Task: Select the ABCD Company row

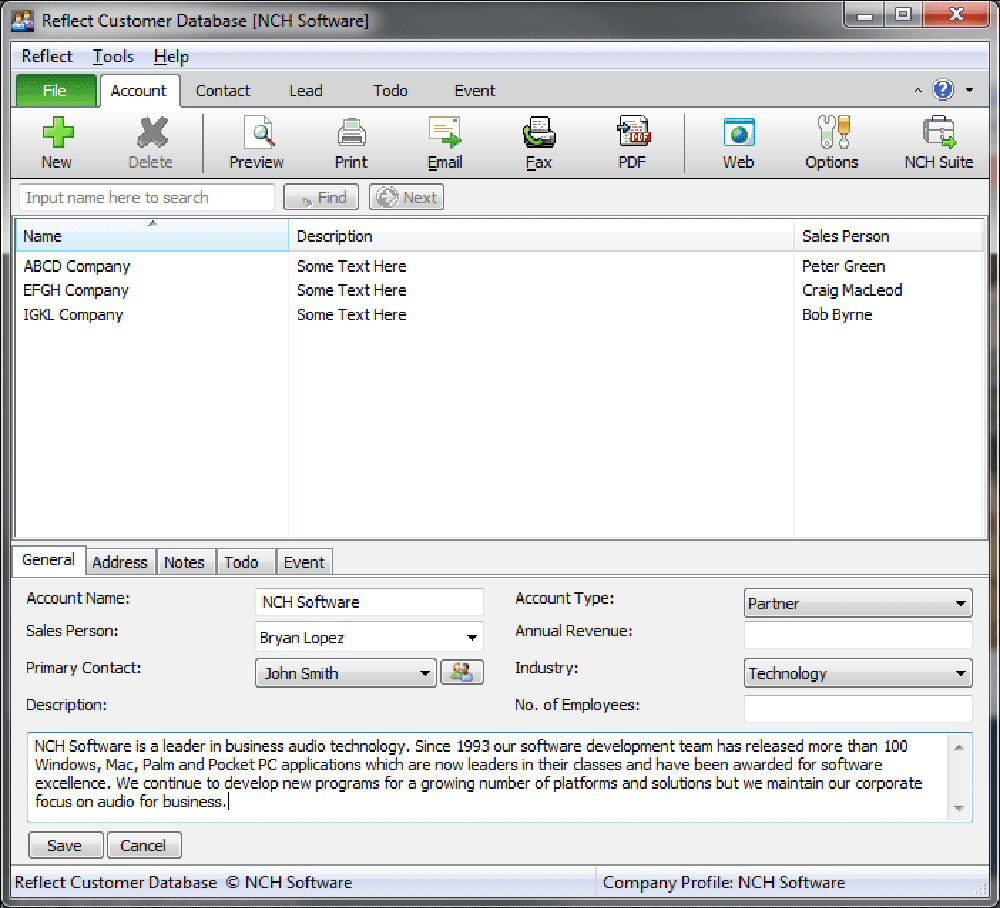Action: (x=499, y=267)
